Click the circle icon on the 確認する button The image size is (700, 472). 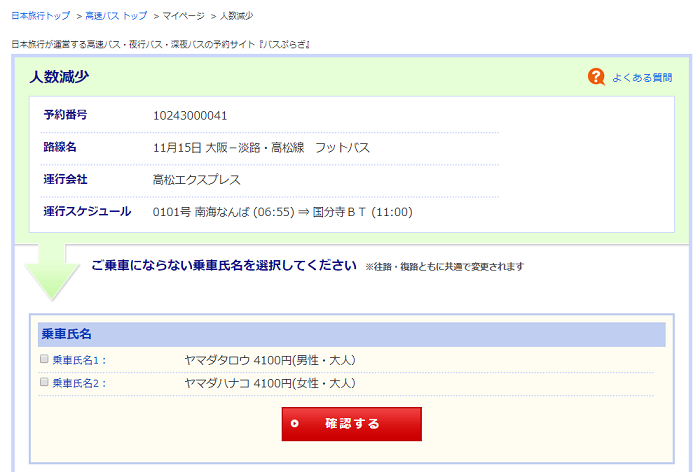point(295,424)
